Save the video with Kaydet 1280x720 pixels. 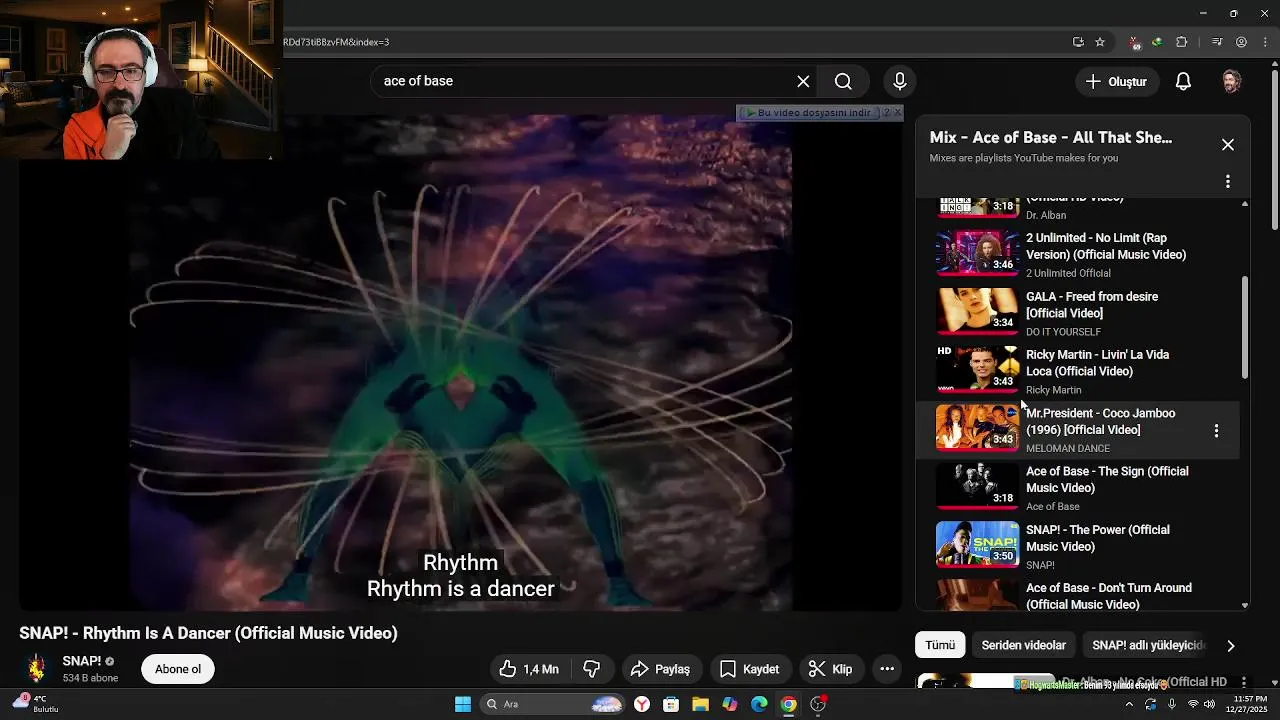[749, 669]
